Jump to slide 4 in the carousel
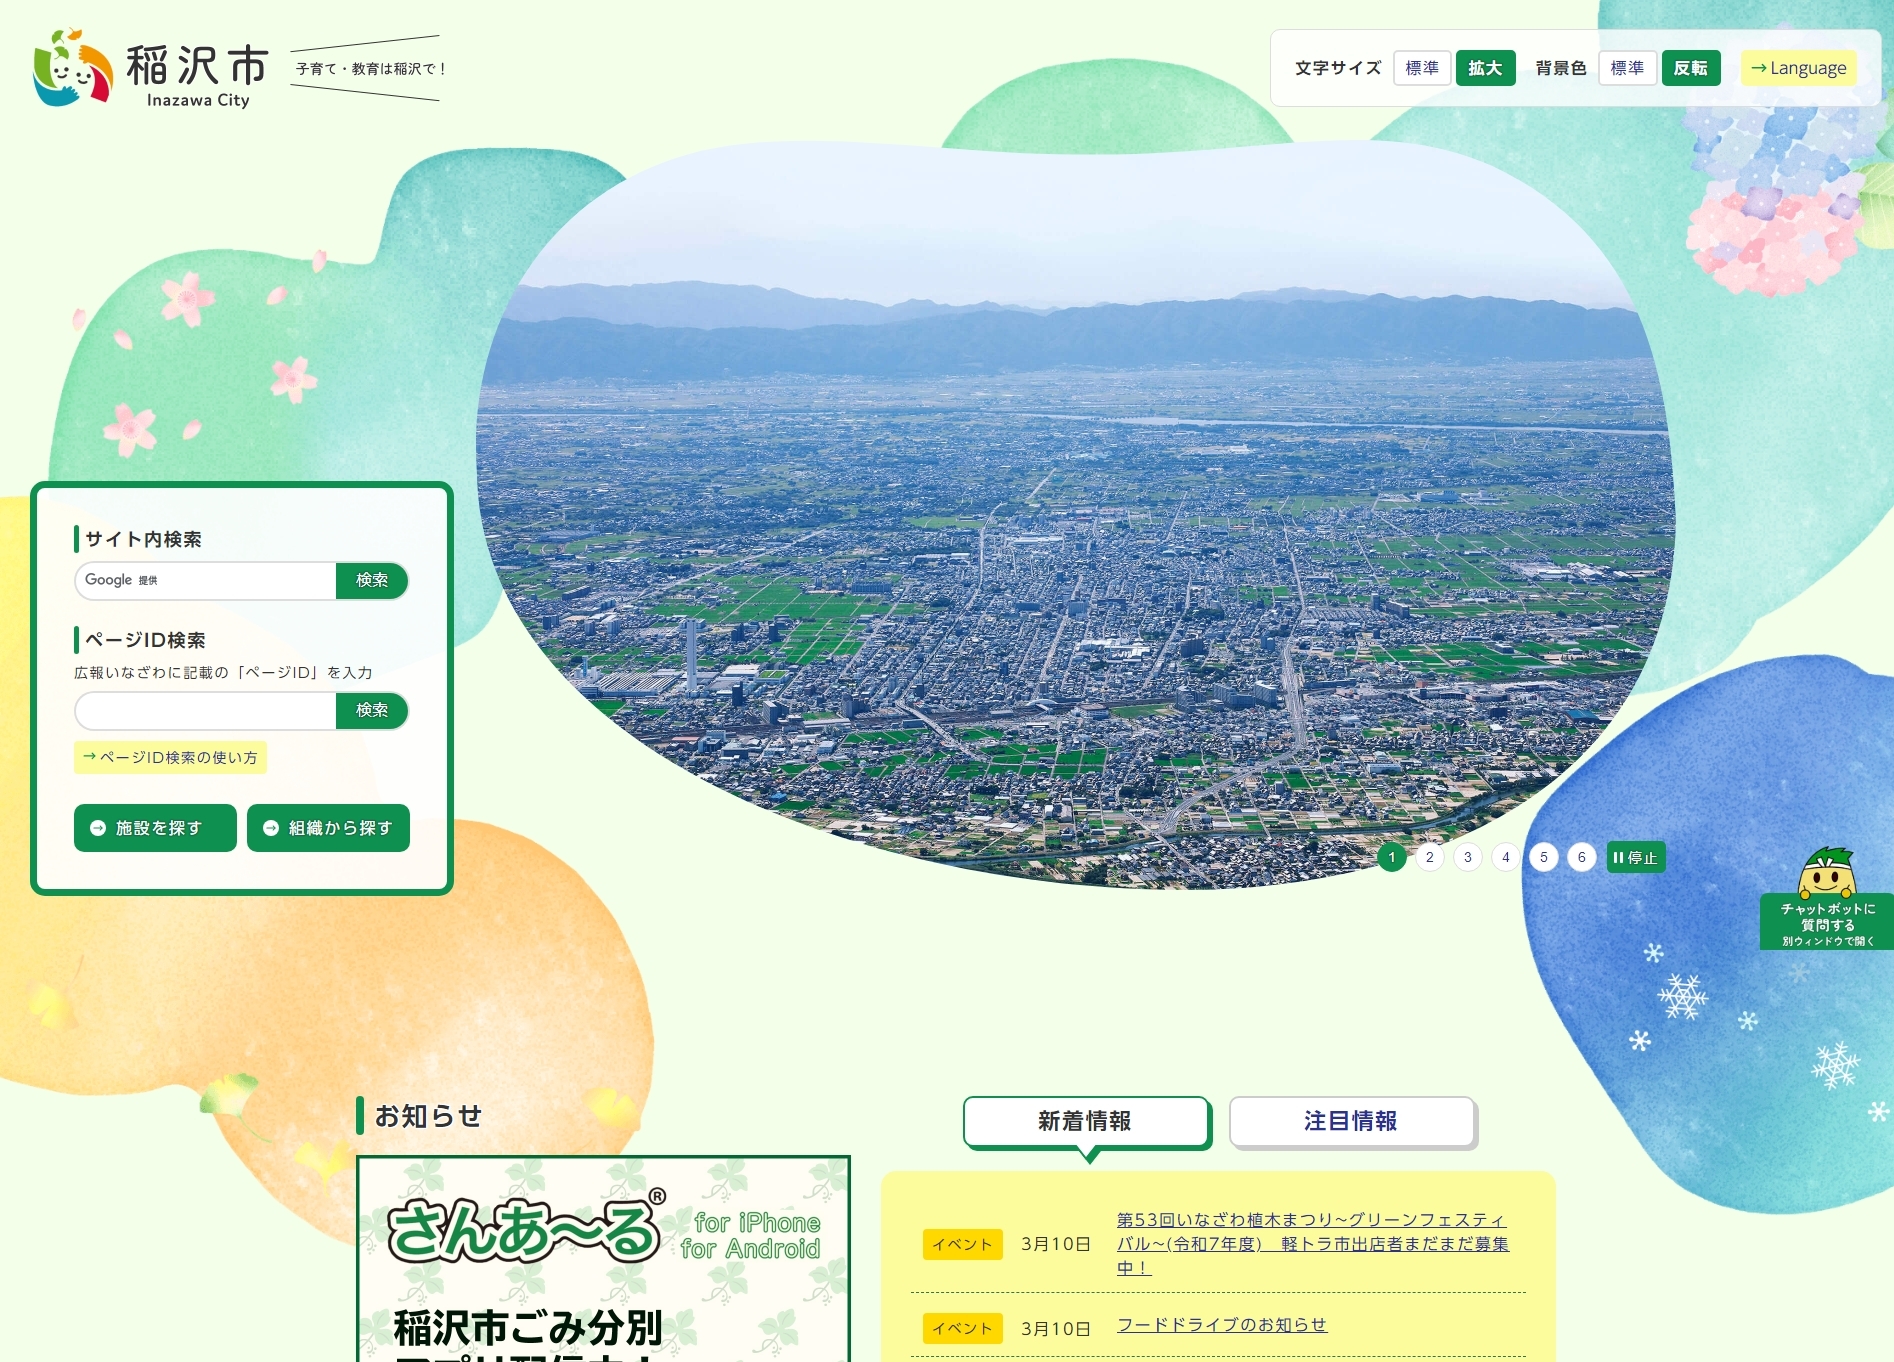Screen dimensions: 1894x1362 1505,857
